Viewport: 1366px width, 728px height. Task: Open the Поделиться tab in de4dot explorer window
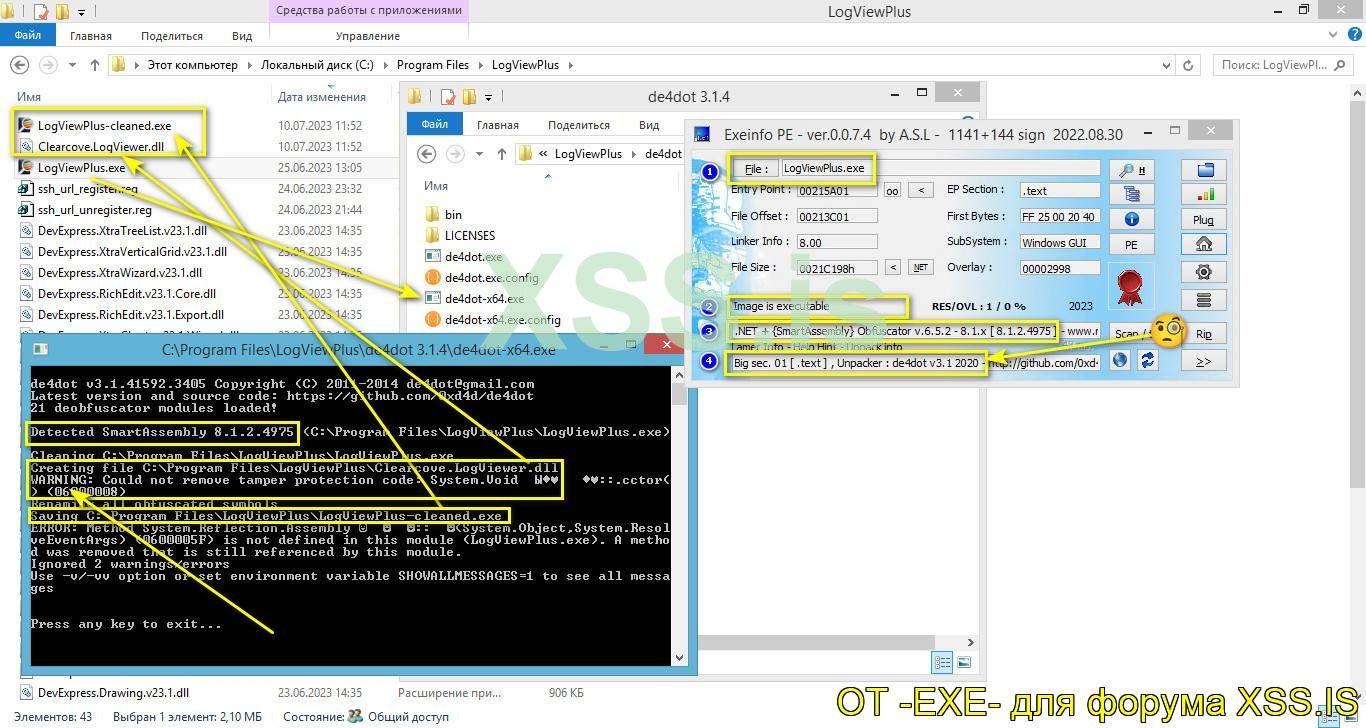[x=579, y=125]
